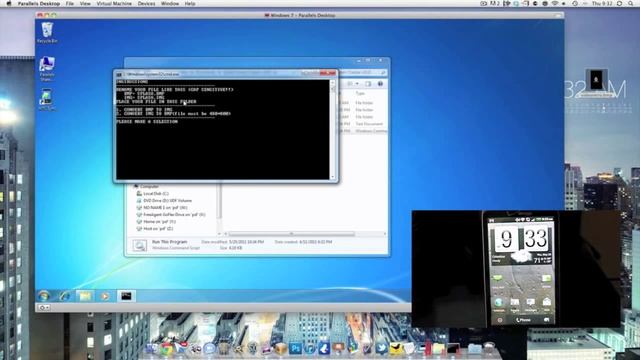Open the iTunes icon in the Dock

click(x=309, y=349)
